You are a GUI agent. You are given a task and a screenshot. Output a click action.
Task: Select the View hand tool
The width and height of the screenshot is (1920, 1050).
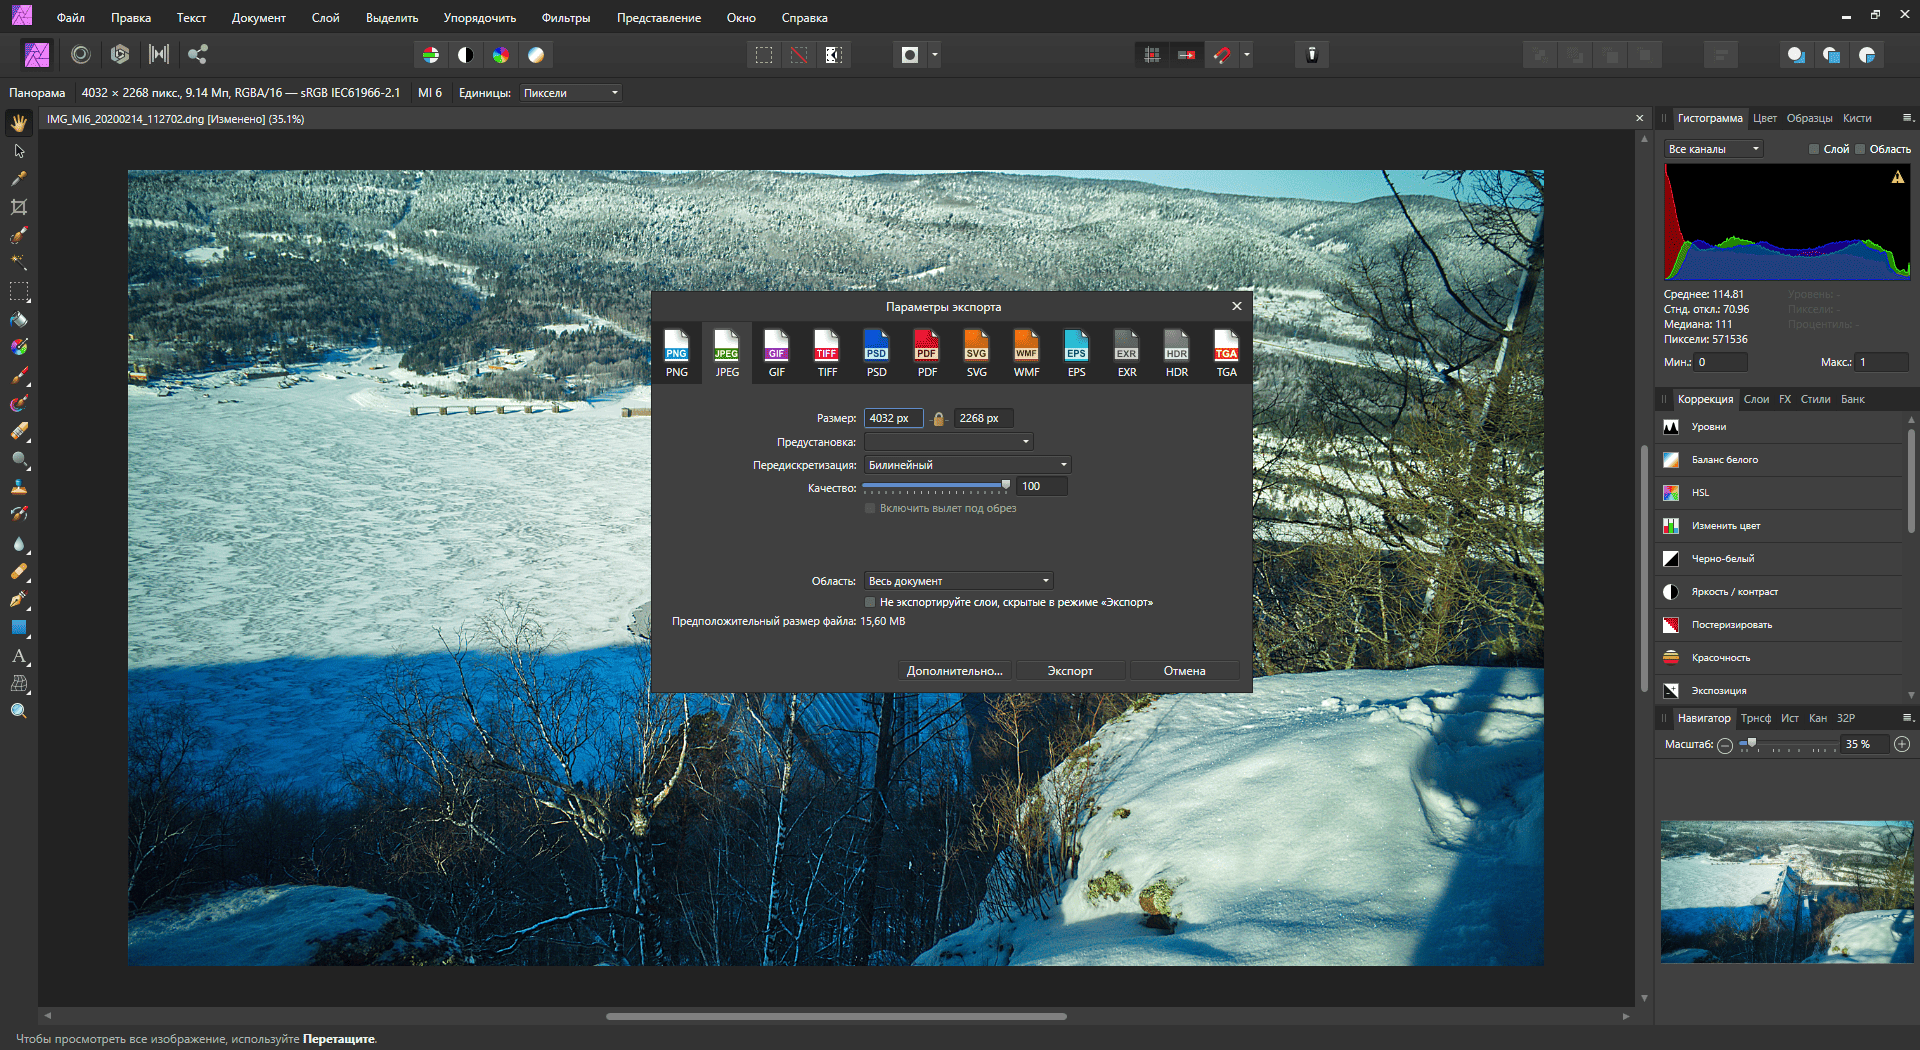pos(19,123)
